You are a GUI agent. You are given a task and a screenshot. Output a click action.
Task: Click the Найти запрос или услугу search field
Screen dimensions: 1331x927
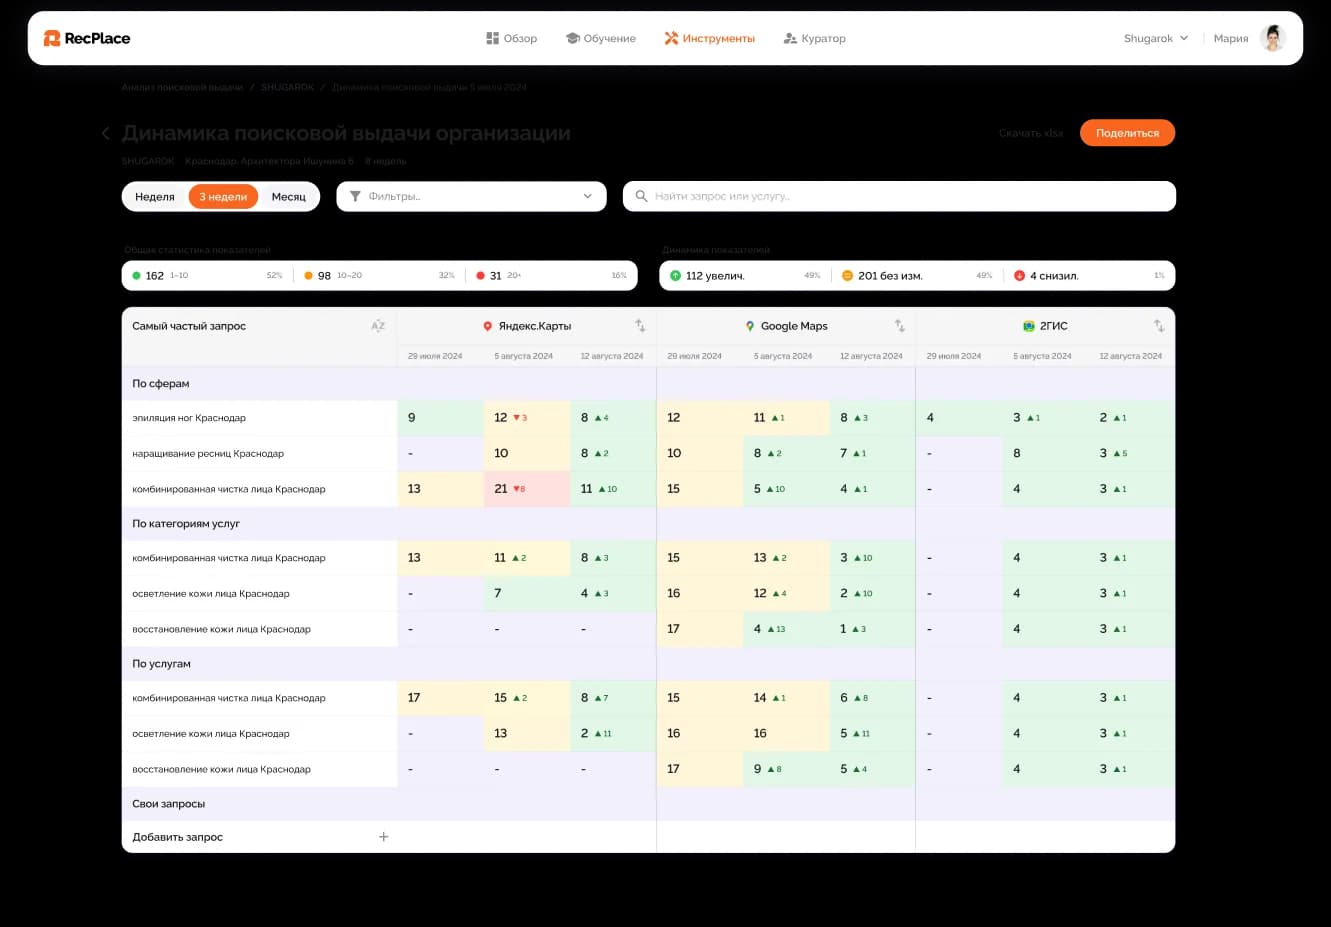899,196
